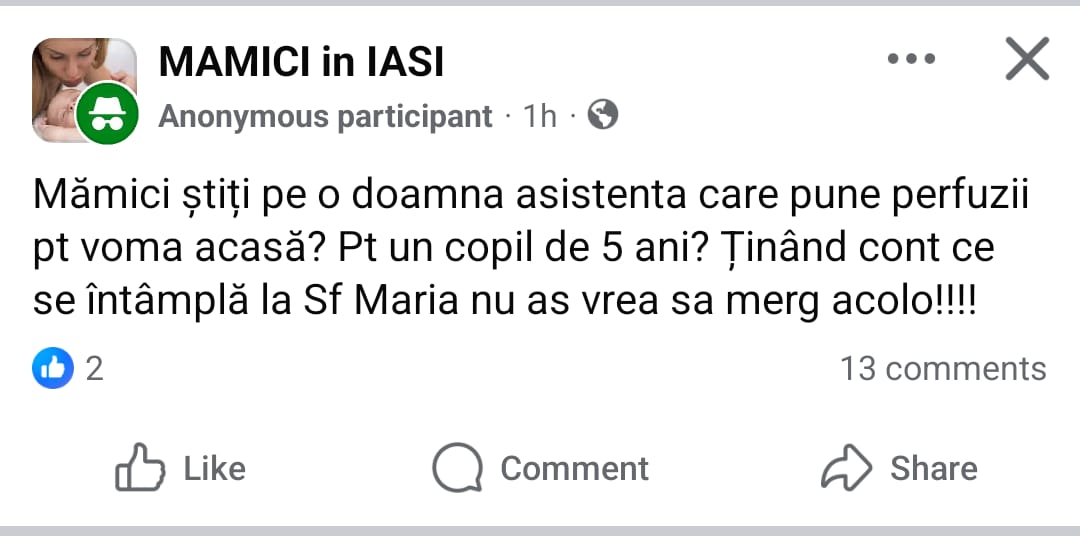This screenshot has height=544, width=1080.
Task: Click the Share arrow icon
Action: tap(846, 468)
